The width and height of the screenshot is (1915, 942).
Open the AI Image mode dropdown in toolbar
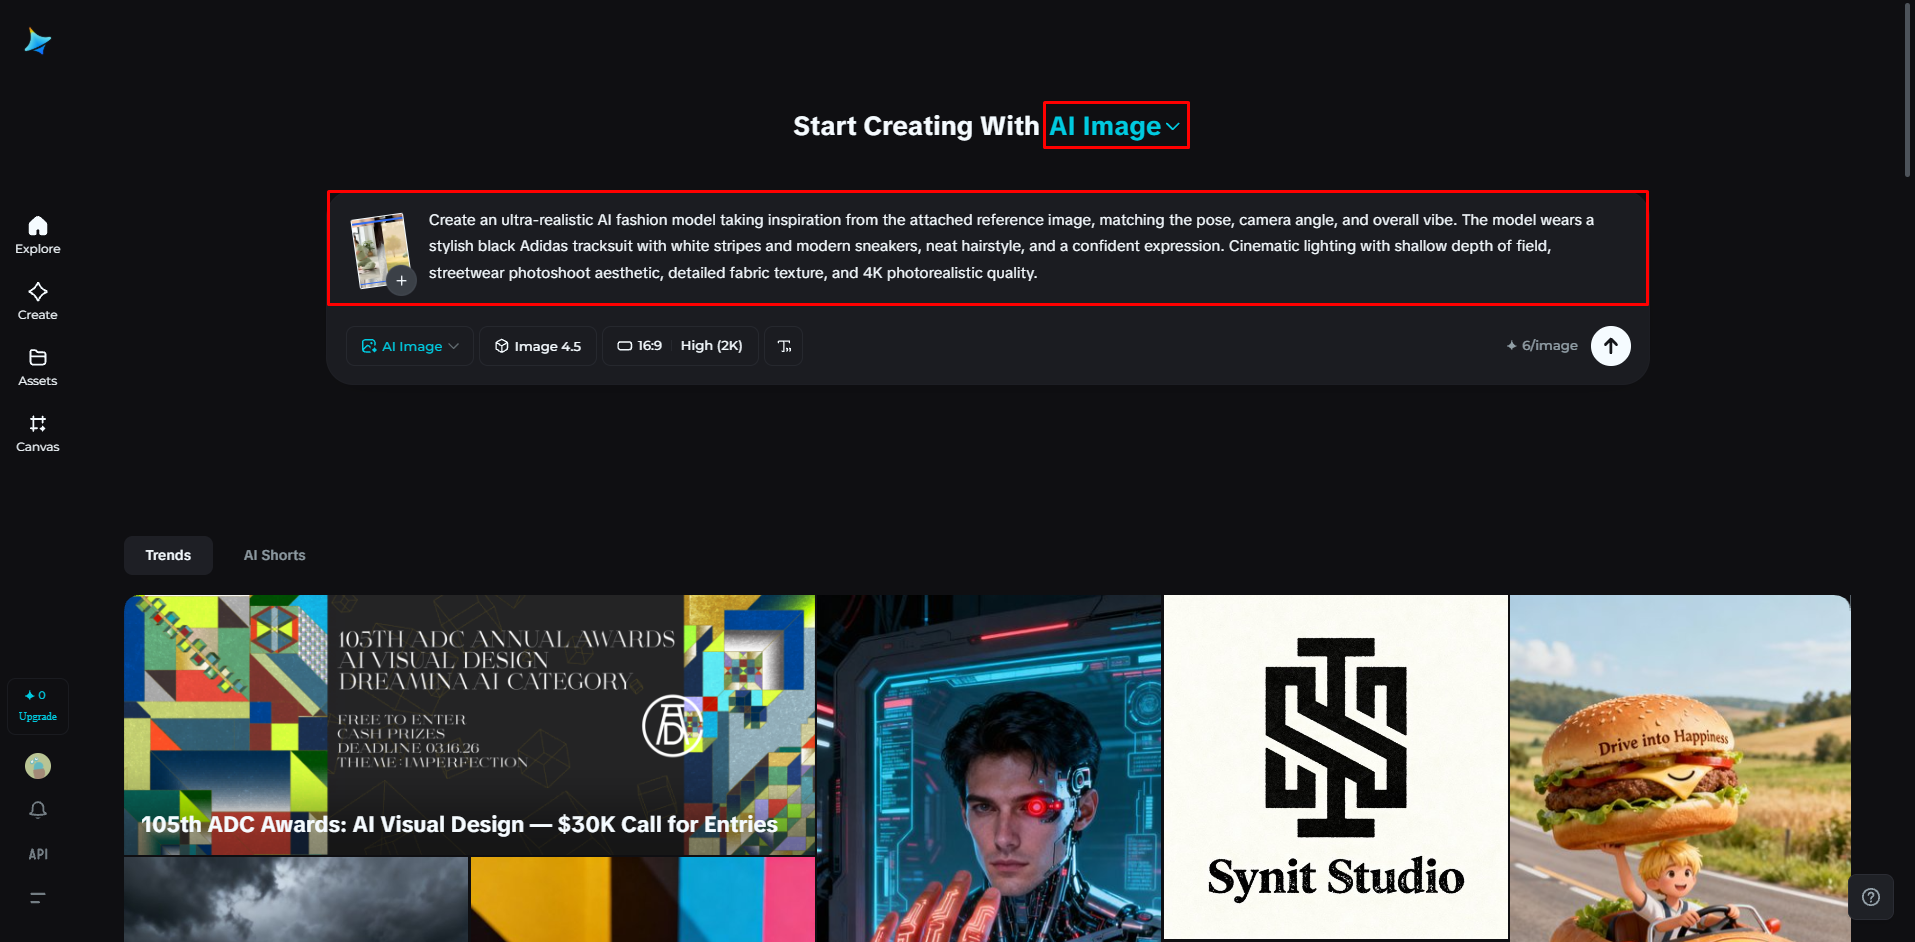coord(410,346)
